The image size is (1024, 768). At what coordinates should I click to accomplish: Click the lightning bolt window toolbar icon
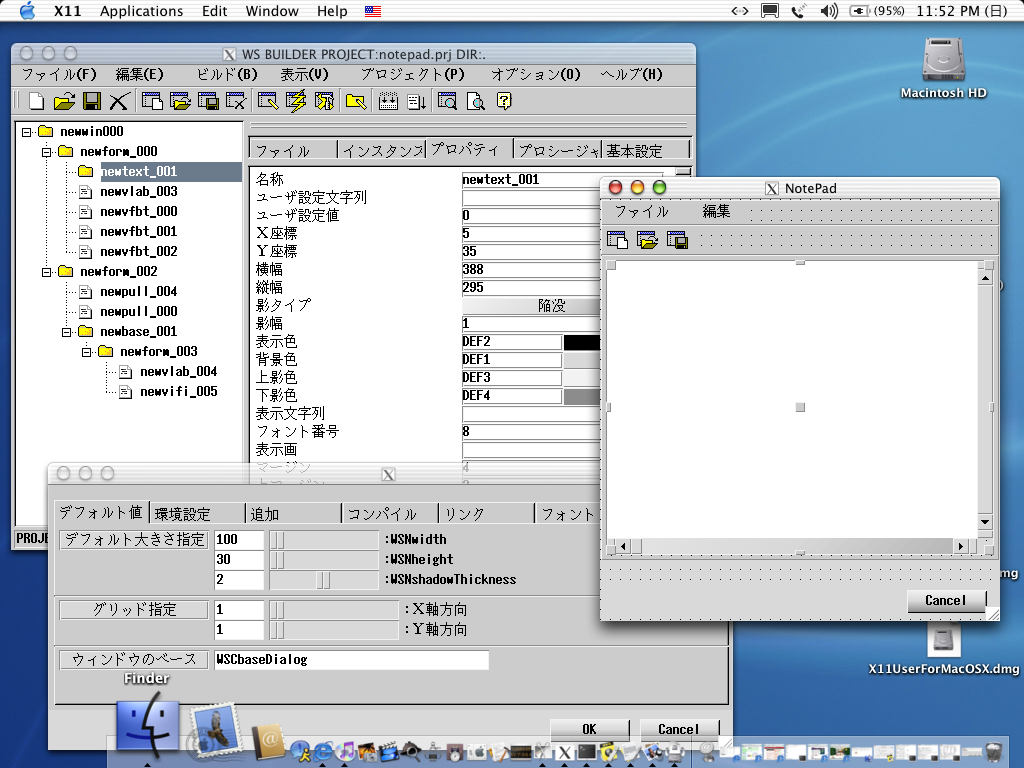tap(296, 100)
